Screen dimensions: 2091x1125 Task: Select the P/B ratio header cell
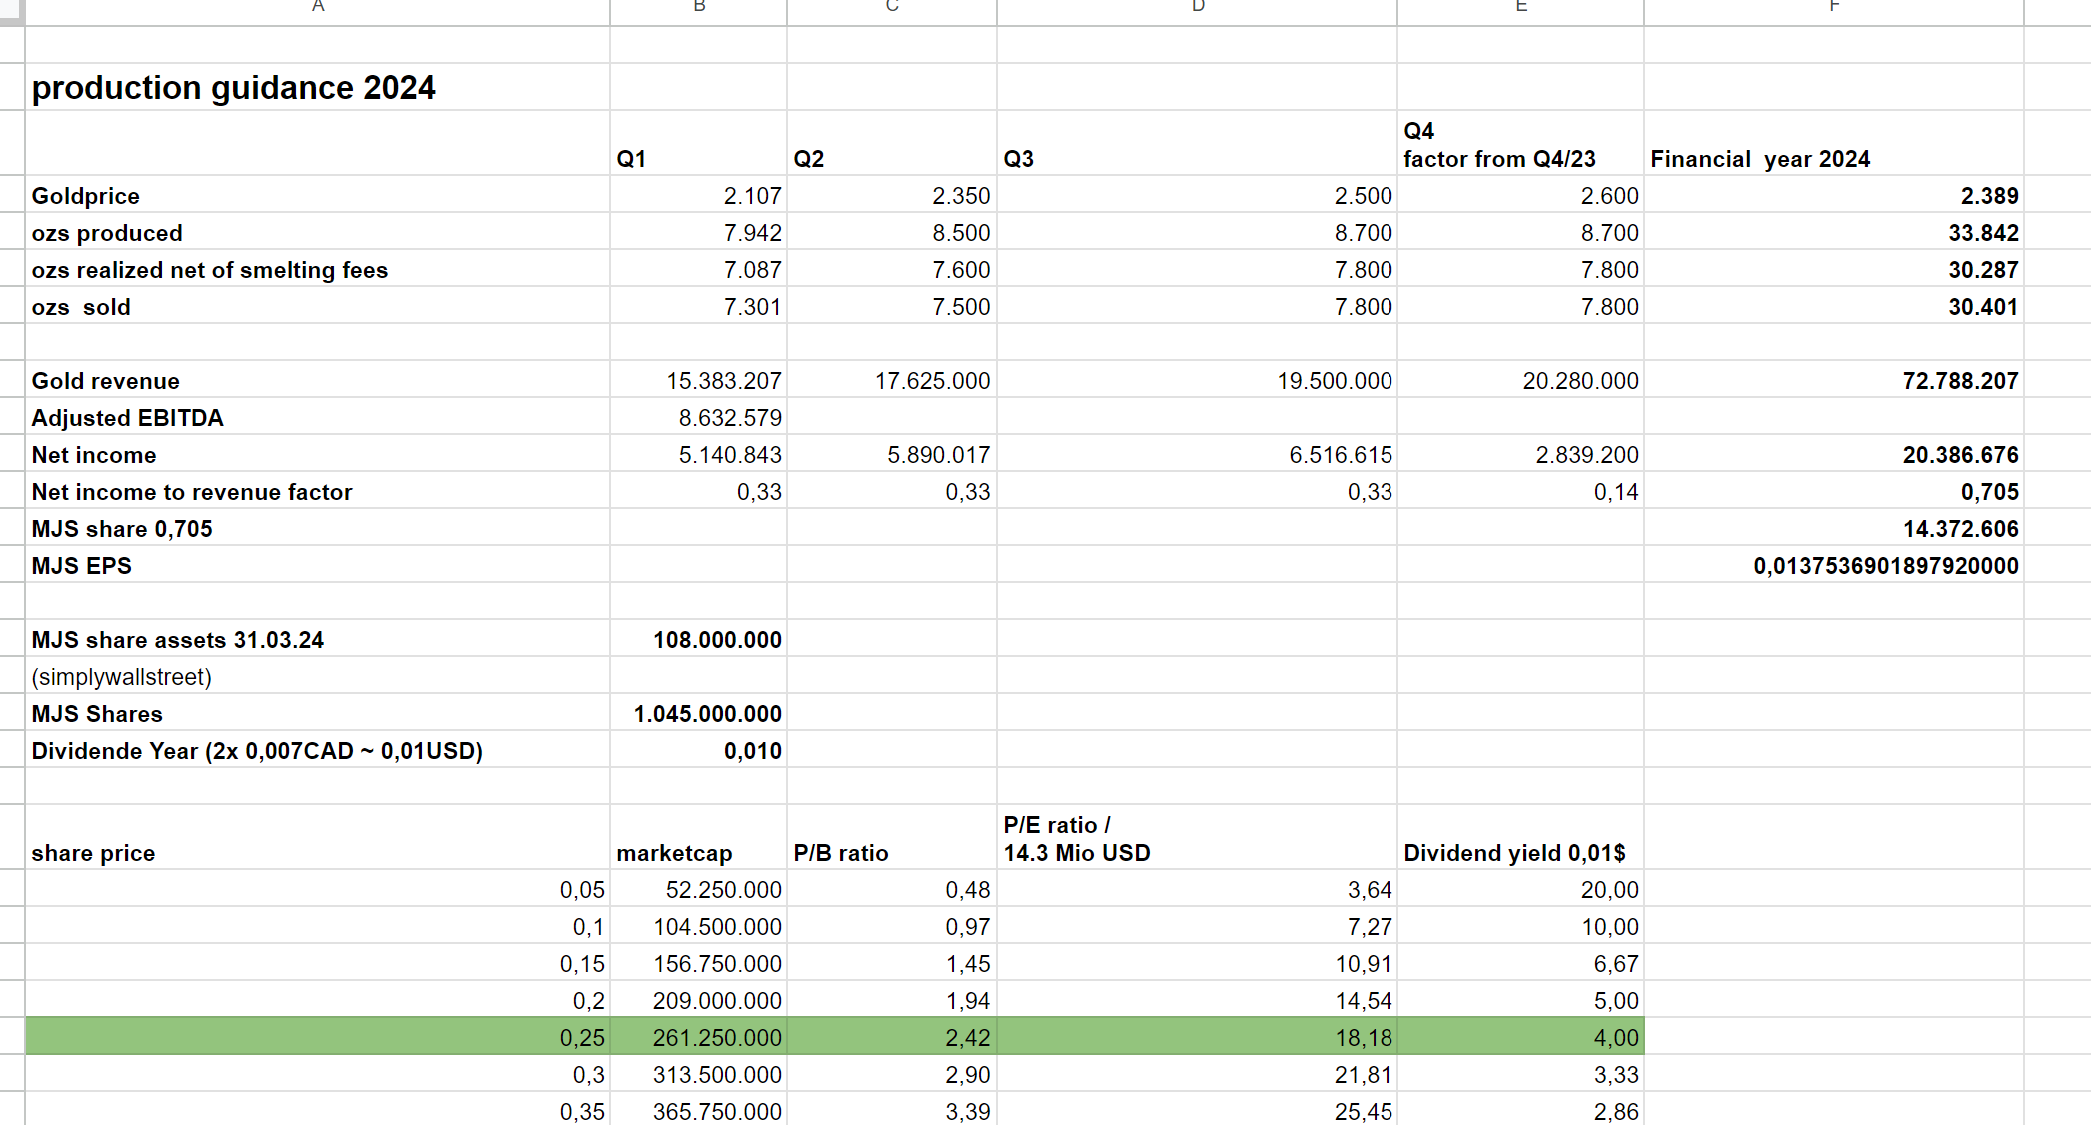coord(840,853)
